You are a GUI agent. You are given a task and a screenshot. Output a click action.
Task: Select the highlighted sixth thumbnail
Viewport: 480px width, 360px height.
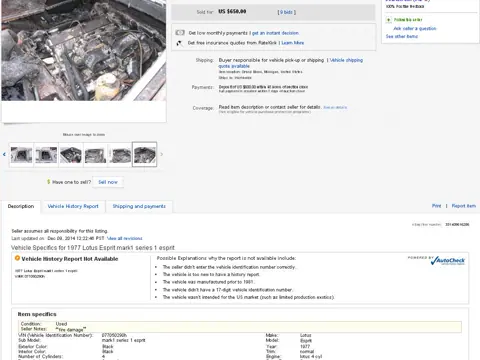pos(144,154)
